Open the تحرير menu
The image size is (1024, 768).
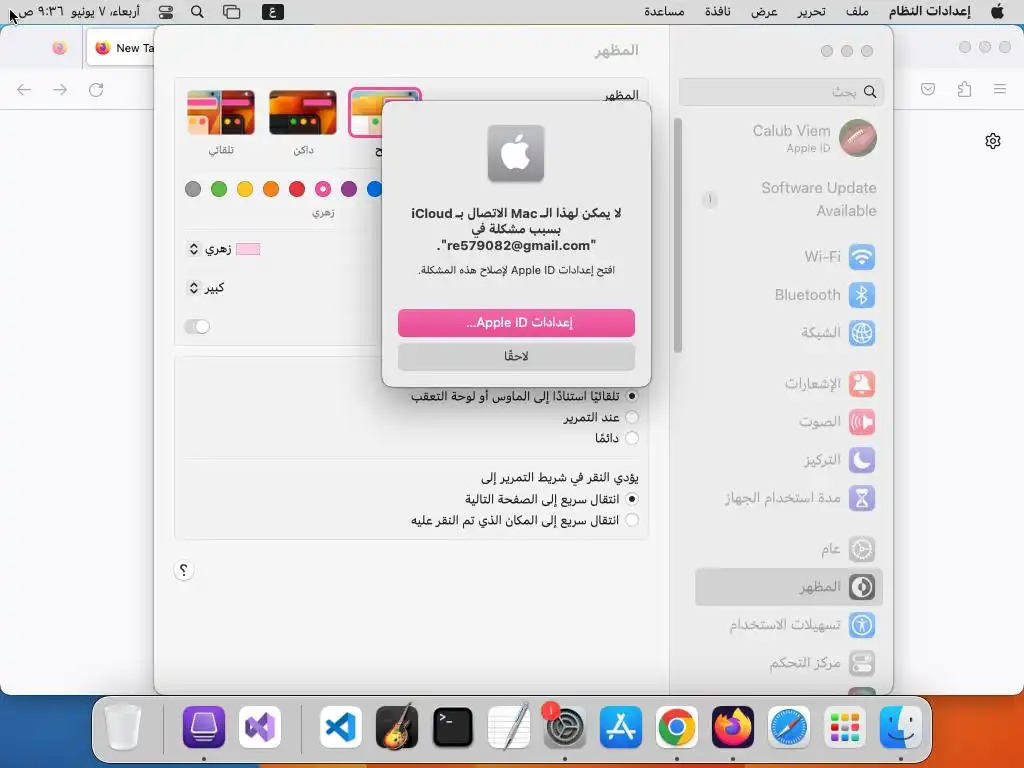coord(811,12)
